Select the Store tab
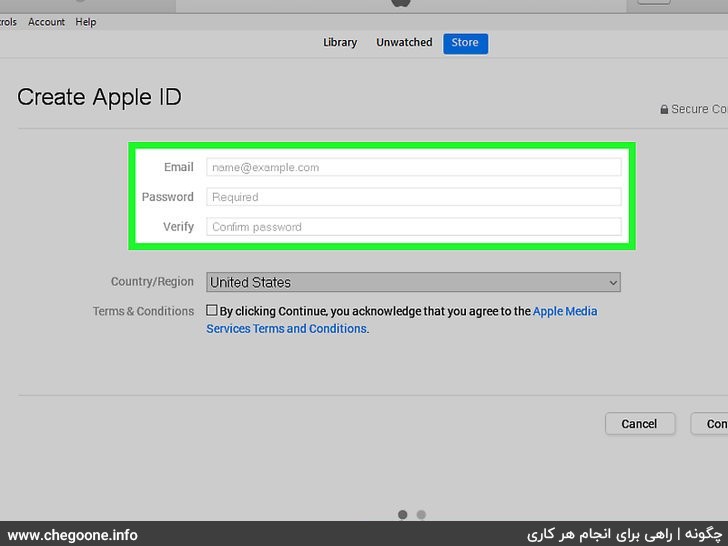Image resolution: width=728 pixels, height=546 pixels. [x=465, y=43]
